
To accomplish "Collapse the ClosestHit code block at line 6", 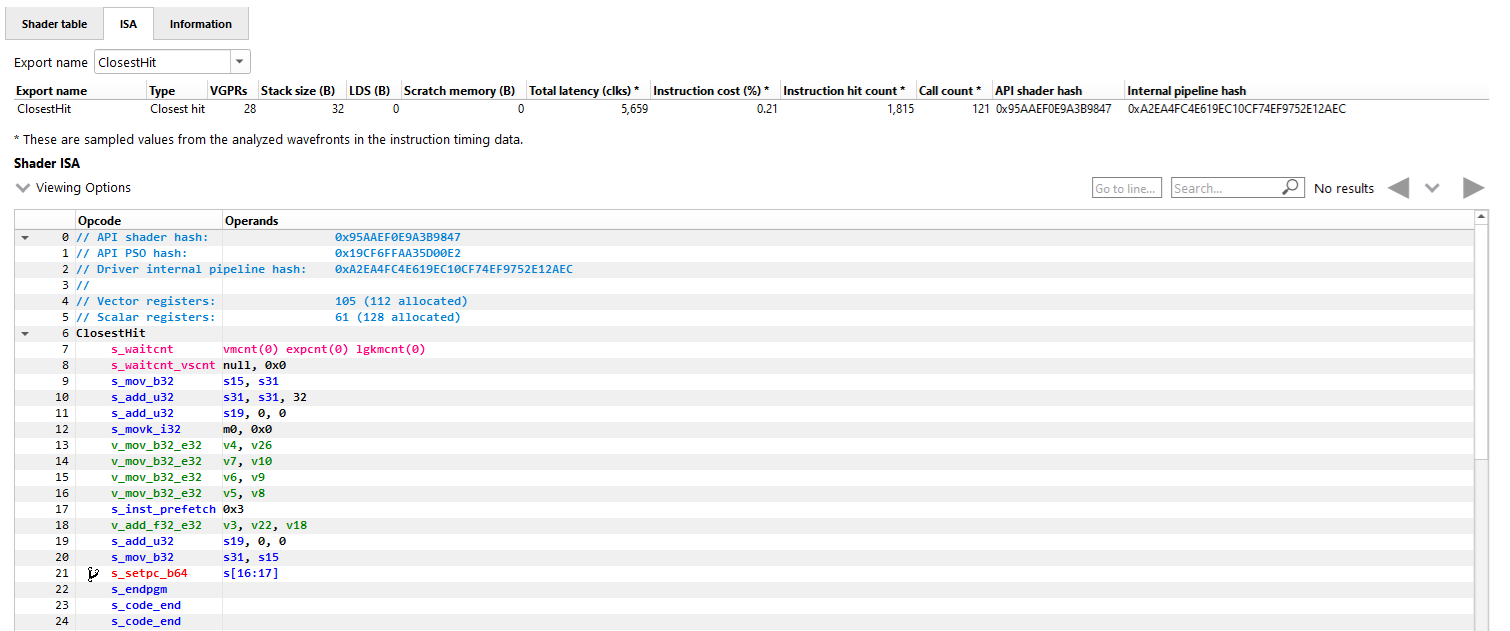I will pos(24,334).
